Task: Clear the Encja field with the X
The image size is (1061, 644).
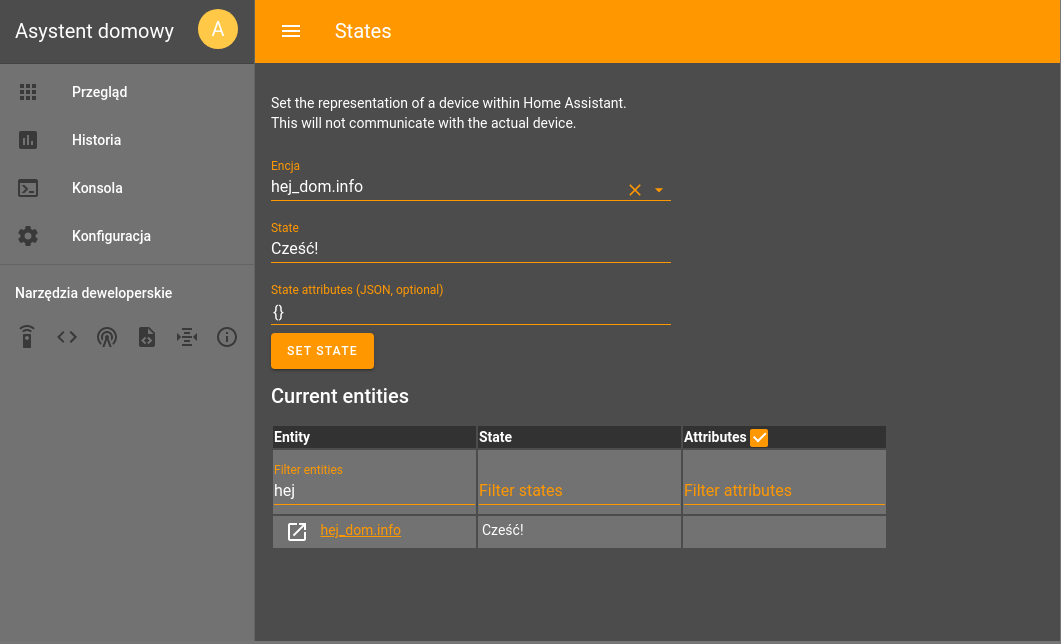Action: (x=634, y=190)
